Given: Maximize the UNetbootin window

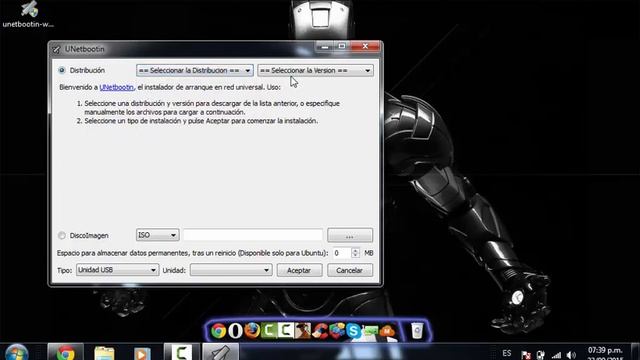Looking at the screenshot, I should [342, 47].
